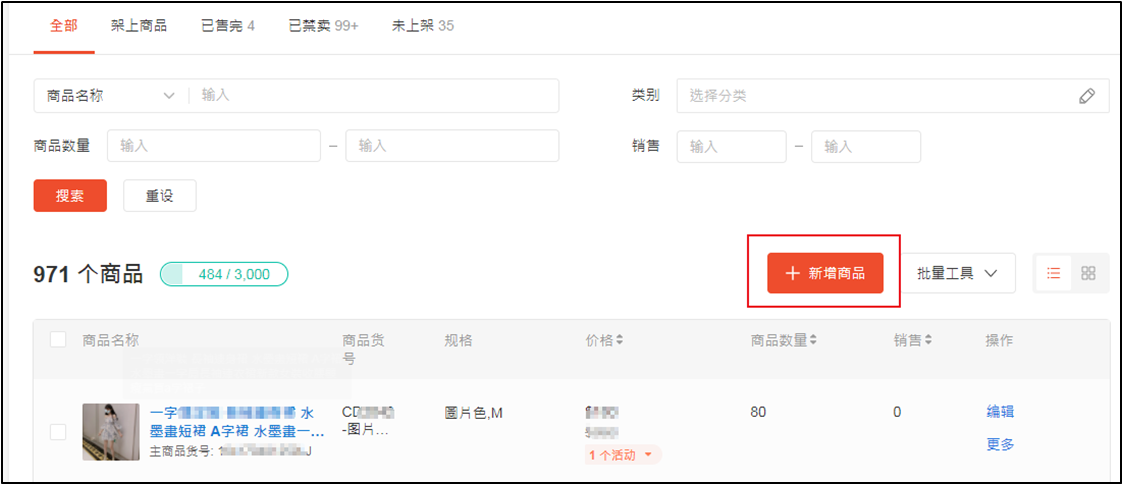Focus the minimum 销售 input

point(731,146)
